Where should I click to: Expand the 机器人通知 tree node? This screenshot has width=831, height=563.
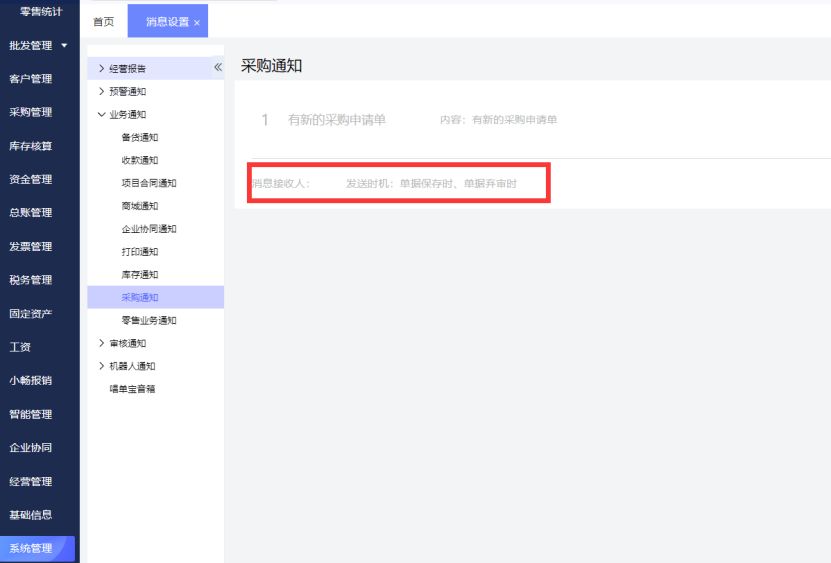pyautogui.click(x=101, y=366)
